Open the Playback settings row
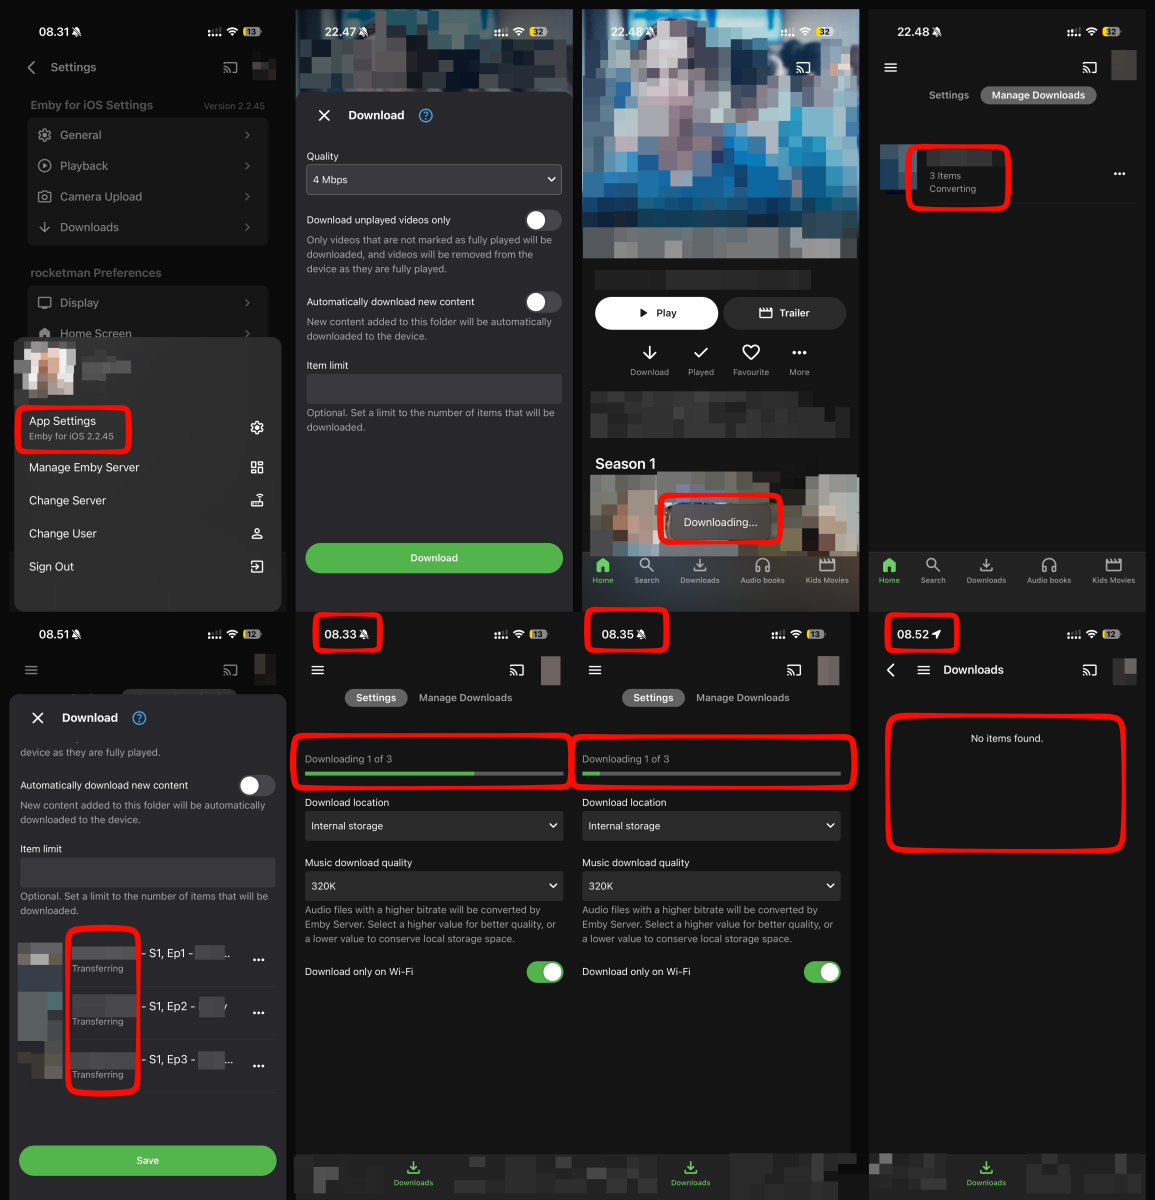 [147, 166]
